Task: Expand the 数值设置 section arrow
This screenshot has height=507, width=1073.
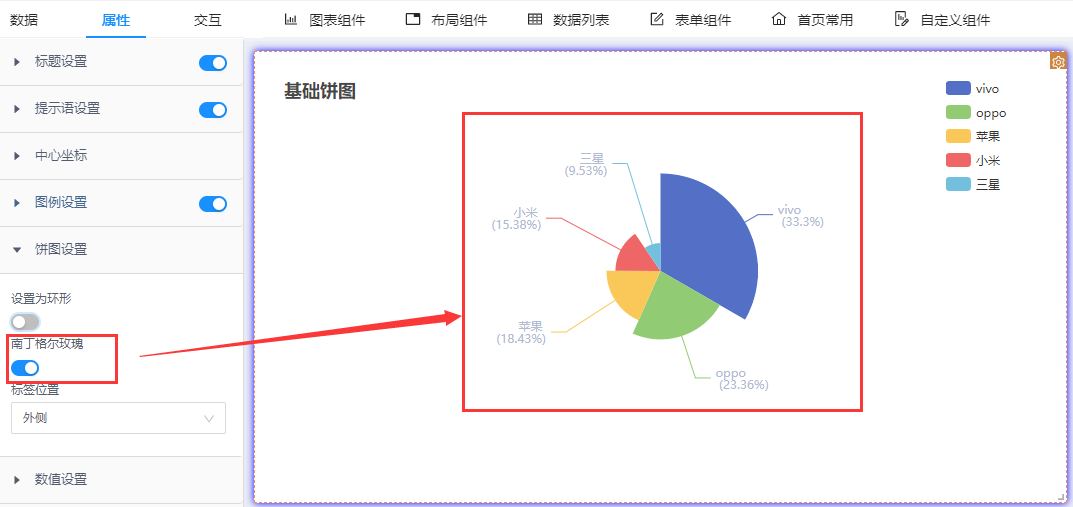Action: (17, 480)
